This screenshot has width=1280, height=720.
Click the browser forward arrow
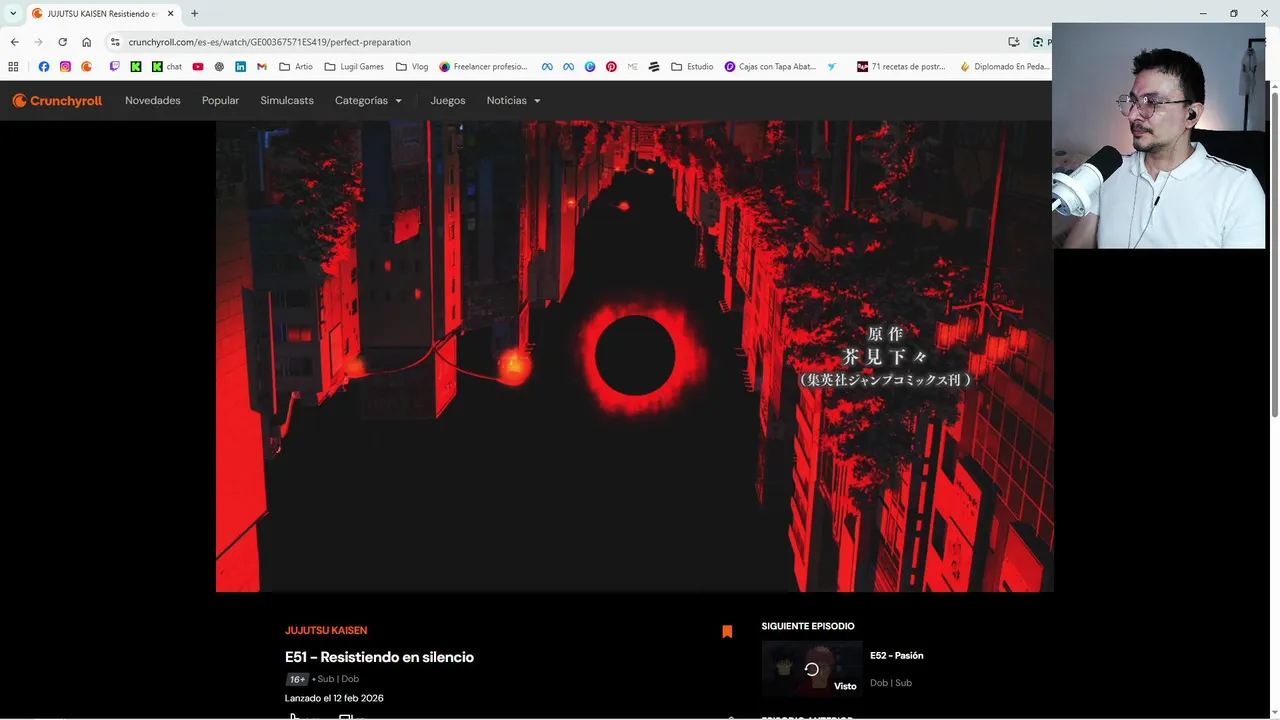click(x=38, y=42)
